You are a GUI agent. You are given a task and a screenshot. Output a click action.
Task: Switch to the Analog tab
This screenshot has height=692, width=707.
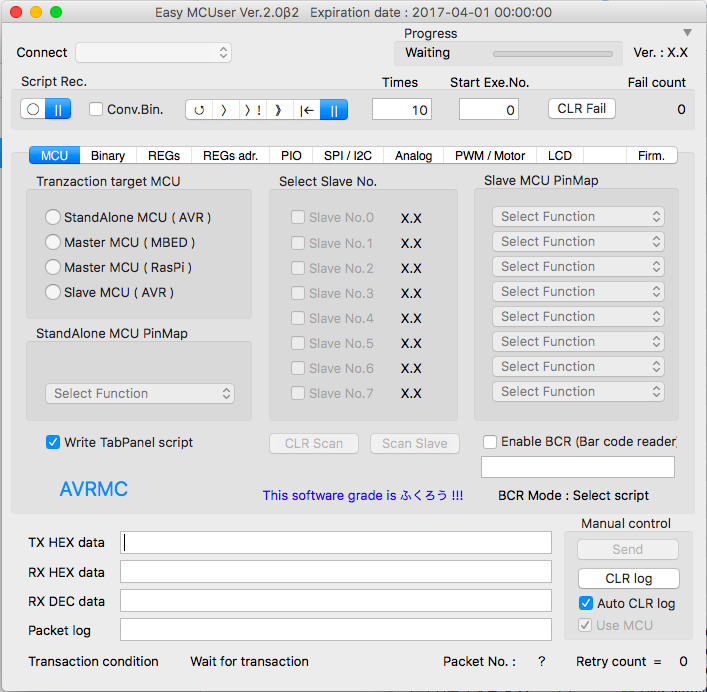pyautogui.click(x=413, y=156)
